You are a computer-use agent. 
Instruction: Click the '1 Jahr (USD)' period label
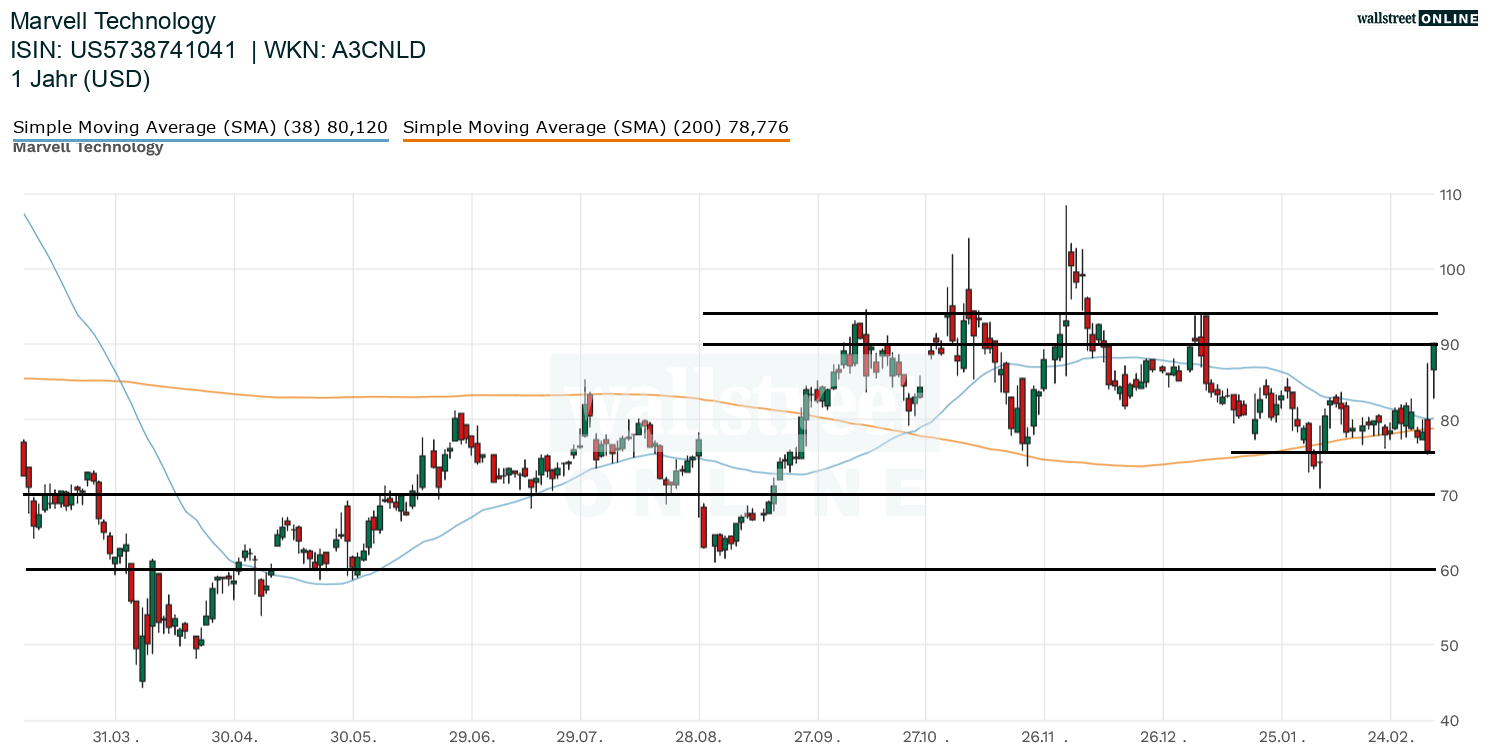(80, 80)
